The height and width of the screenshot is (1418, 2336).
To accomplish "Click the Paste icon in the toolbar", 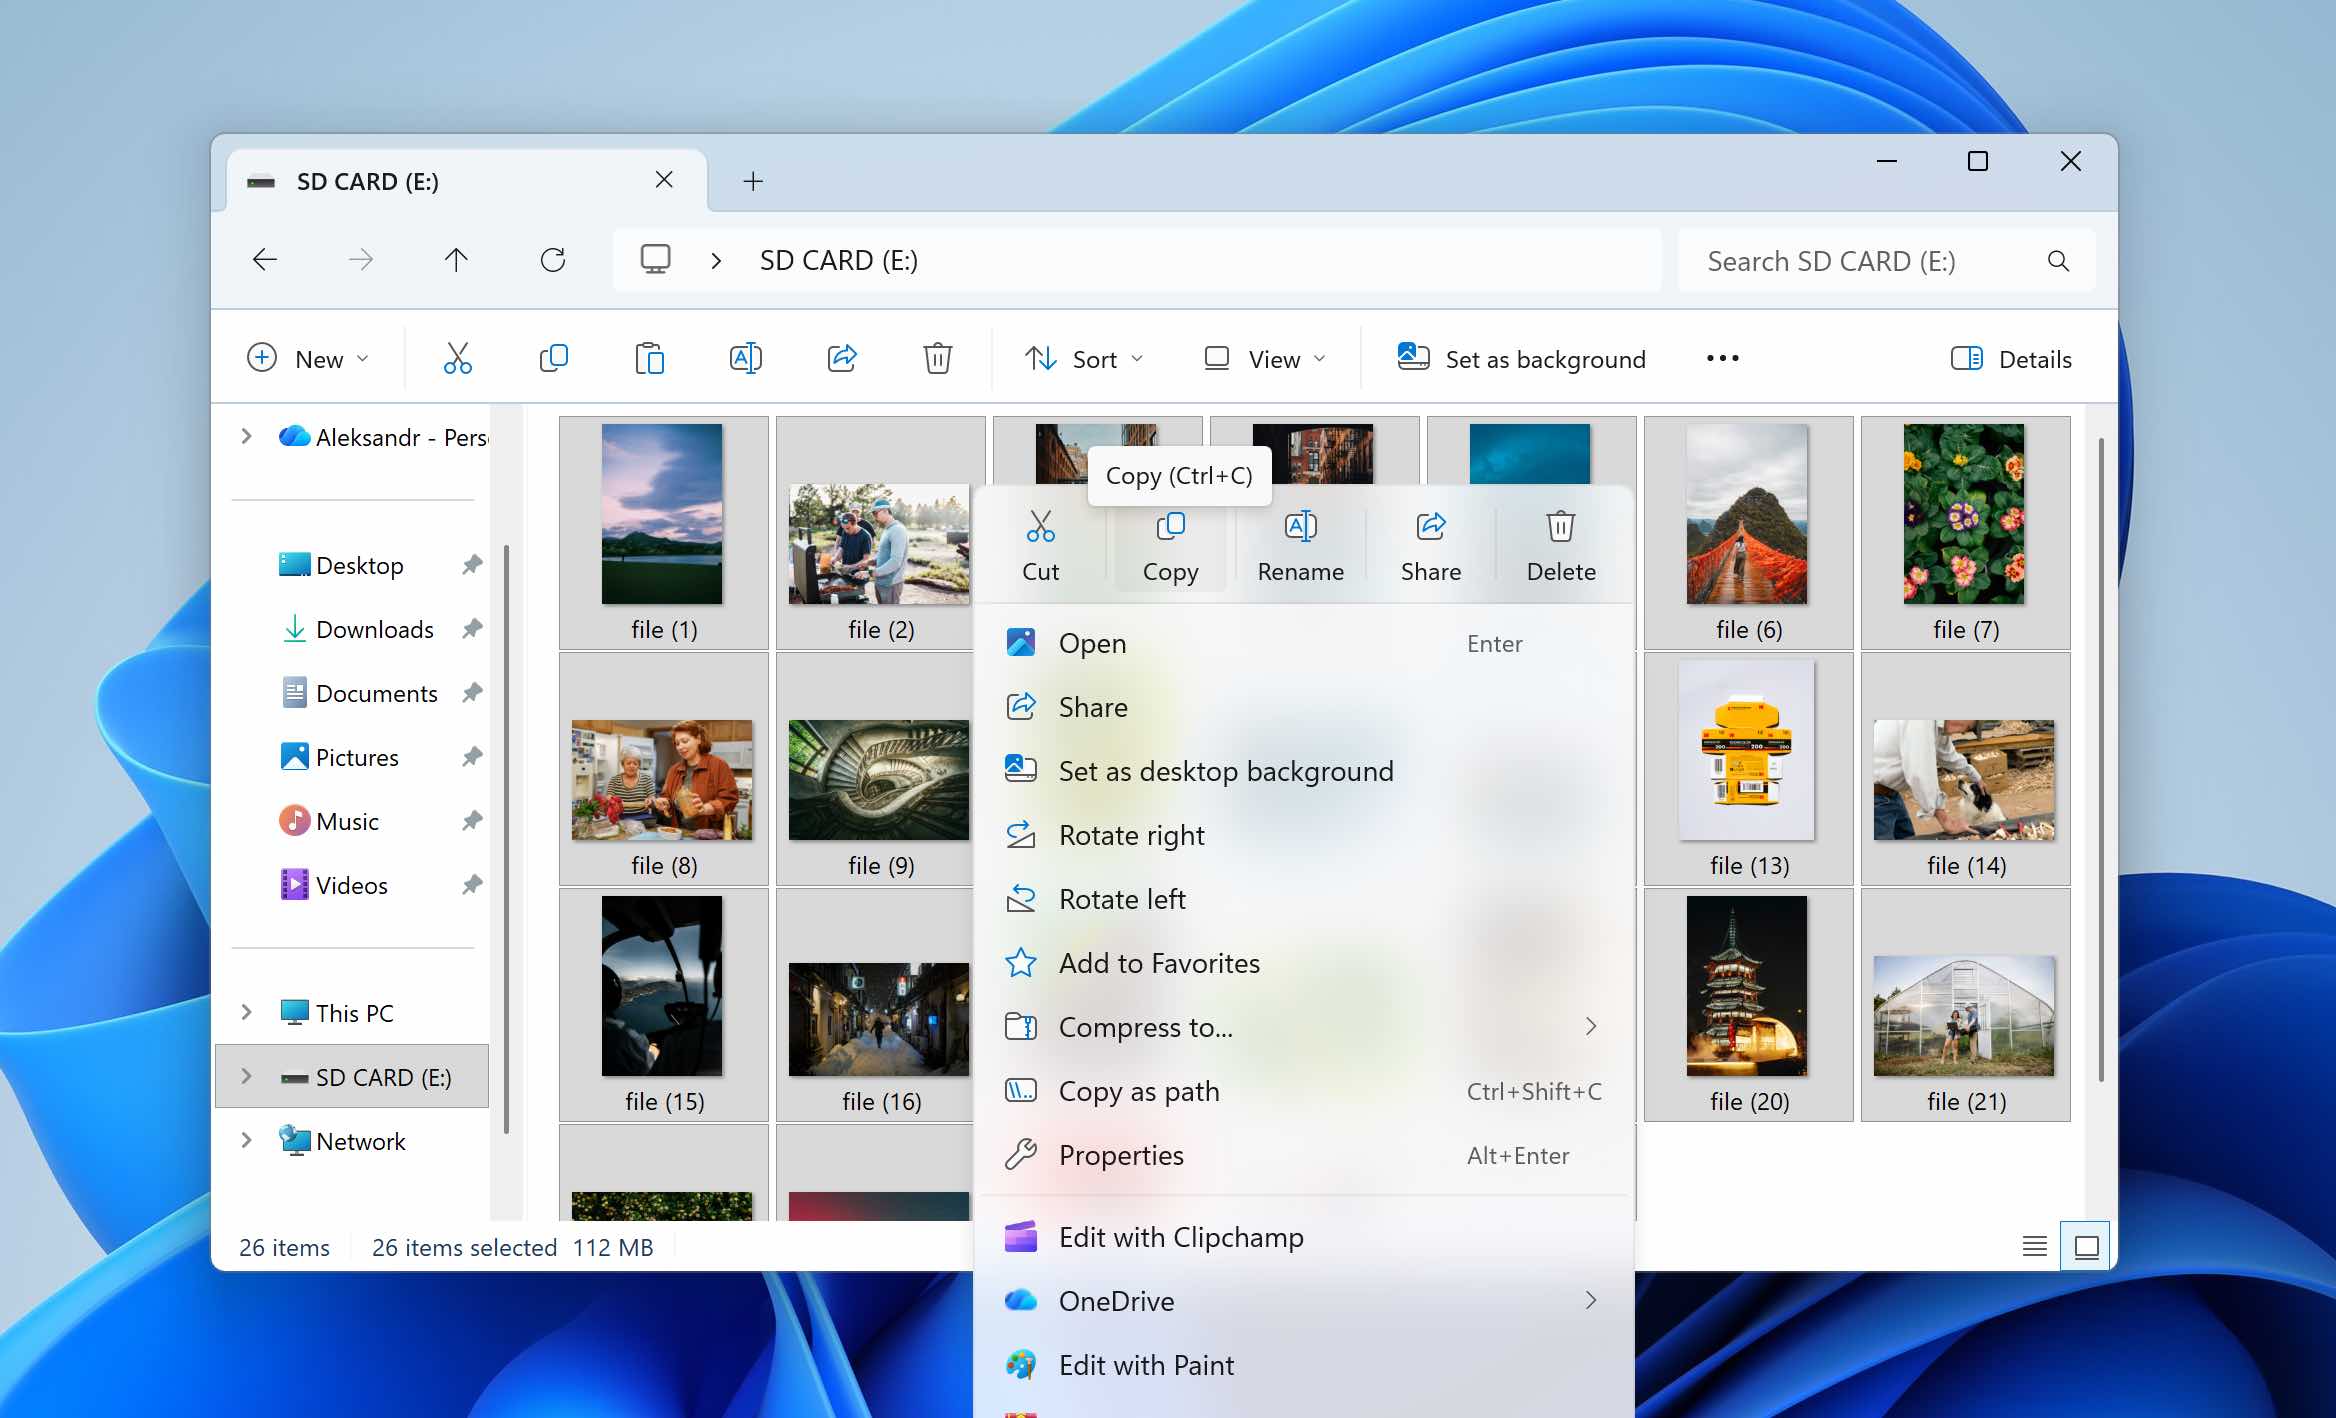I will click(651, 358).
